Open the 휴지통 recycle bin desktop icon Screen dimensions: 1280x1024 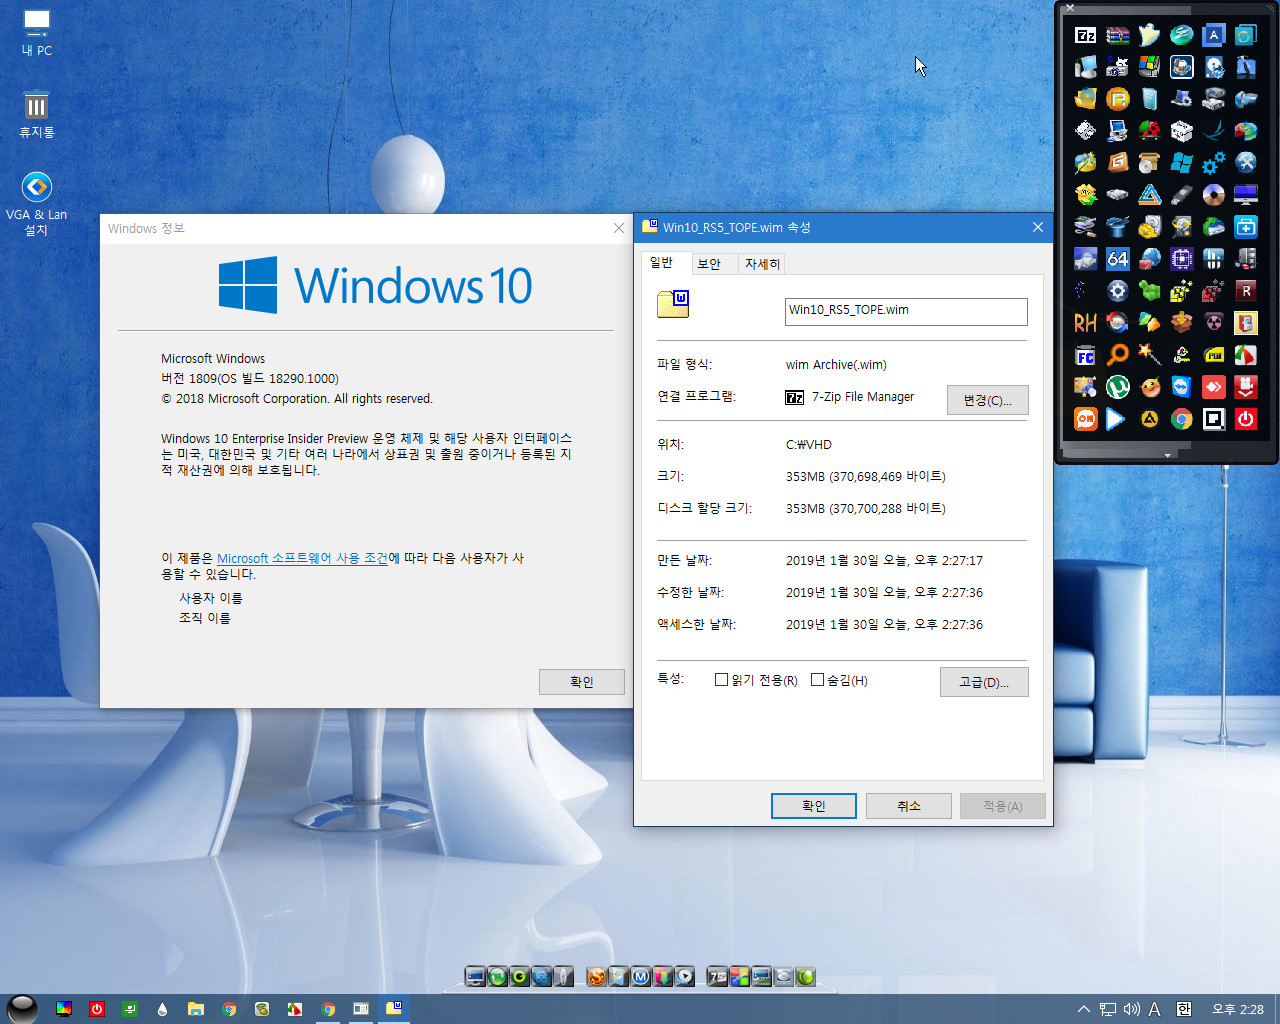click(36, 113)
